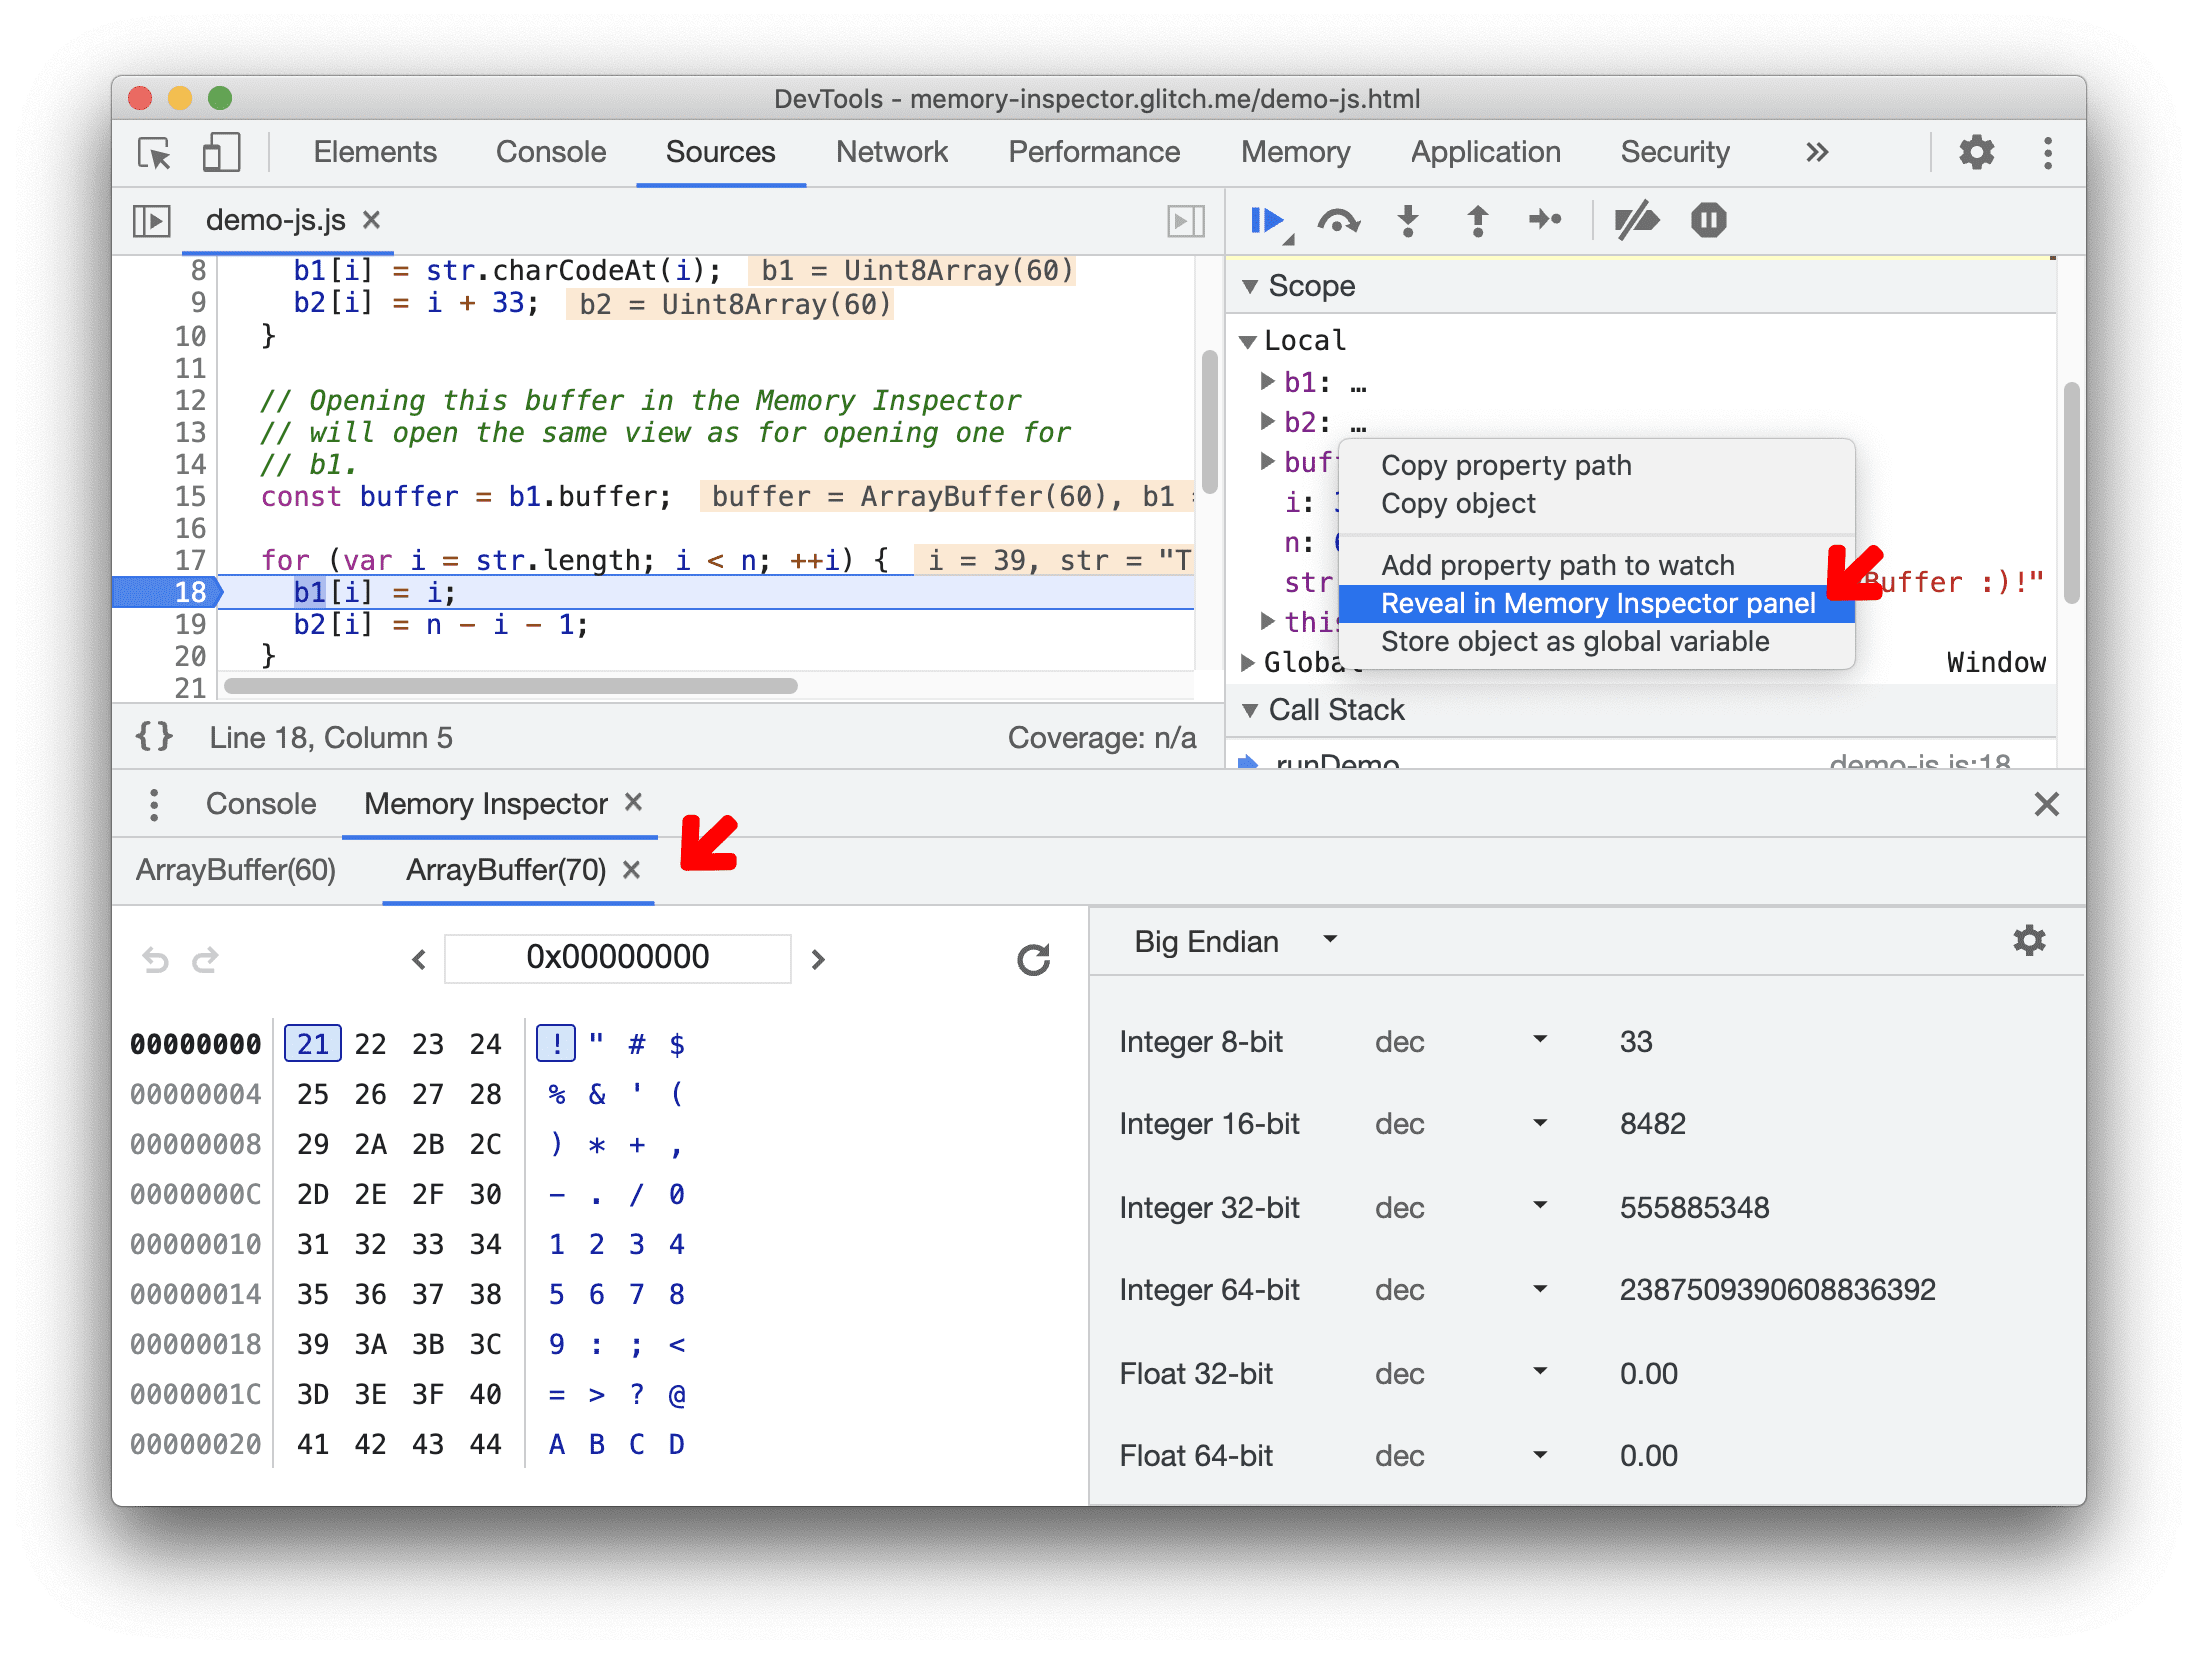
Task: Select 'Reveal in Memory Inspector panel' option
Action: click(x=1593, y=601)
